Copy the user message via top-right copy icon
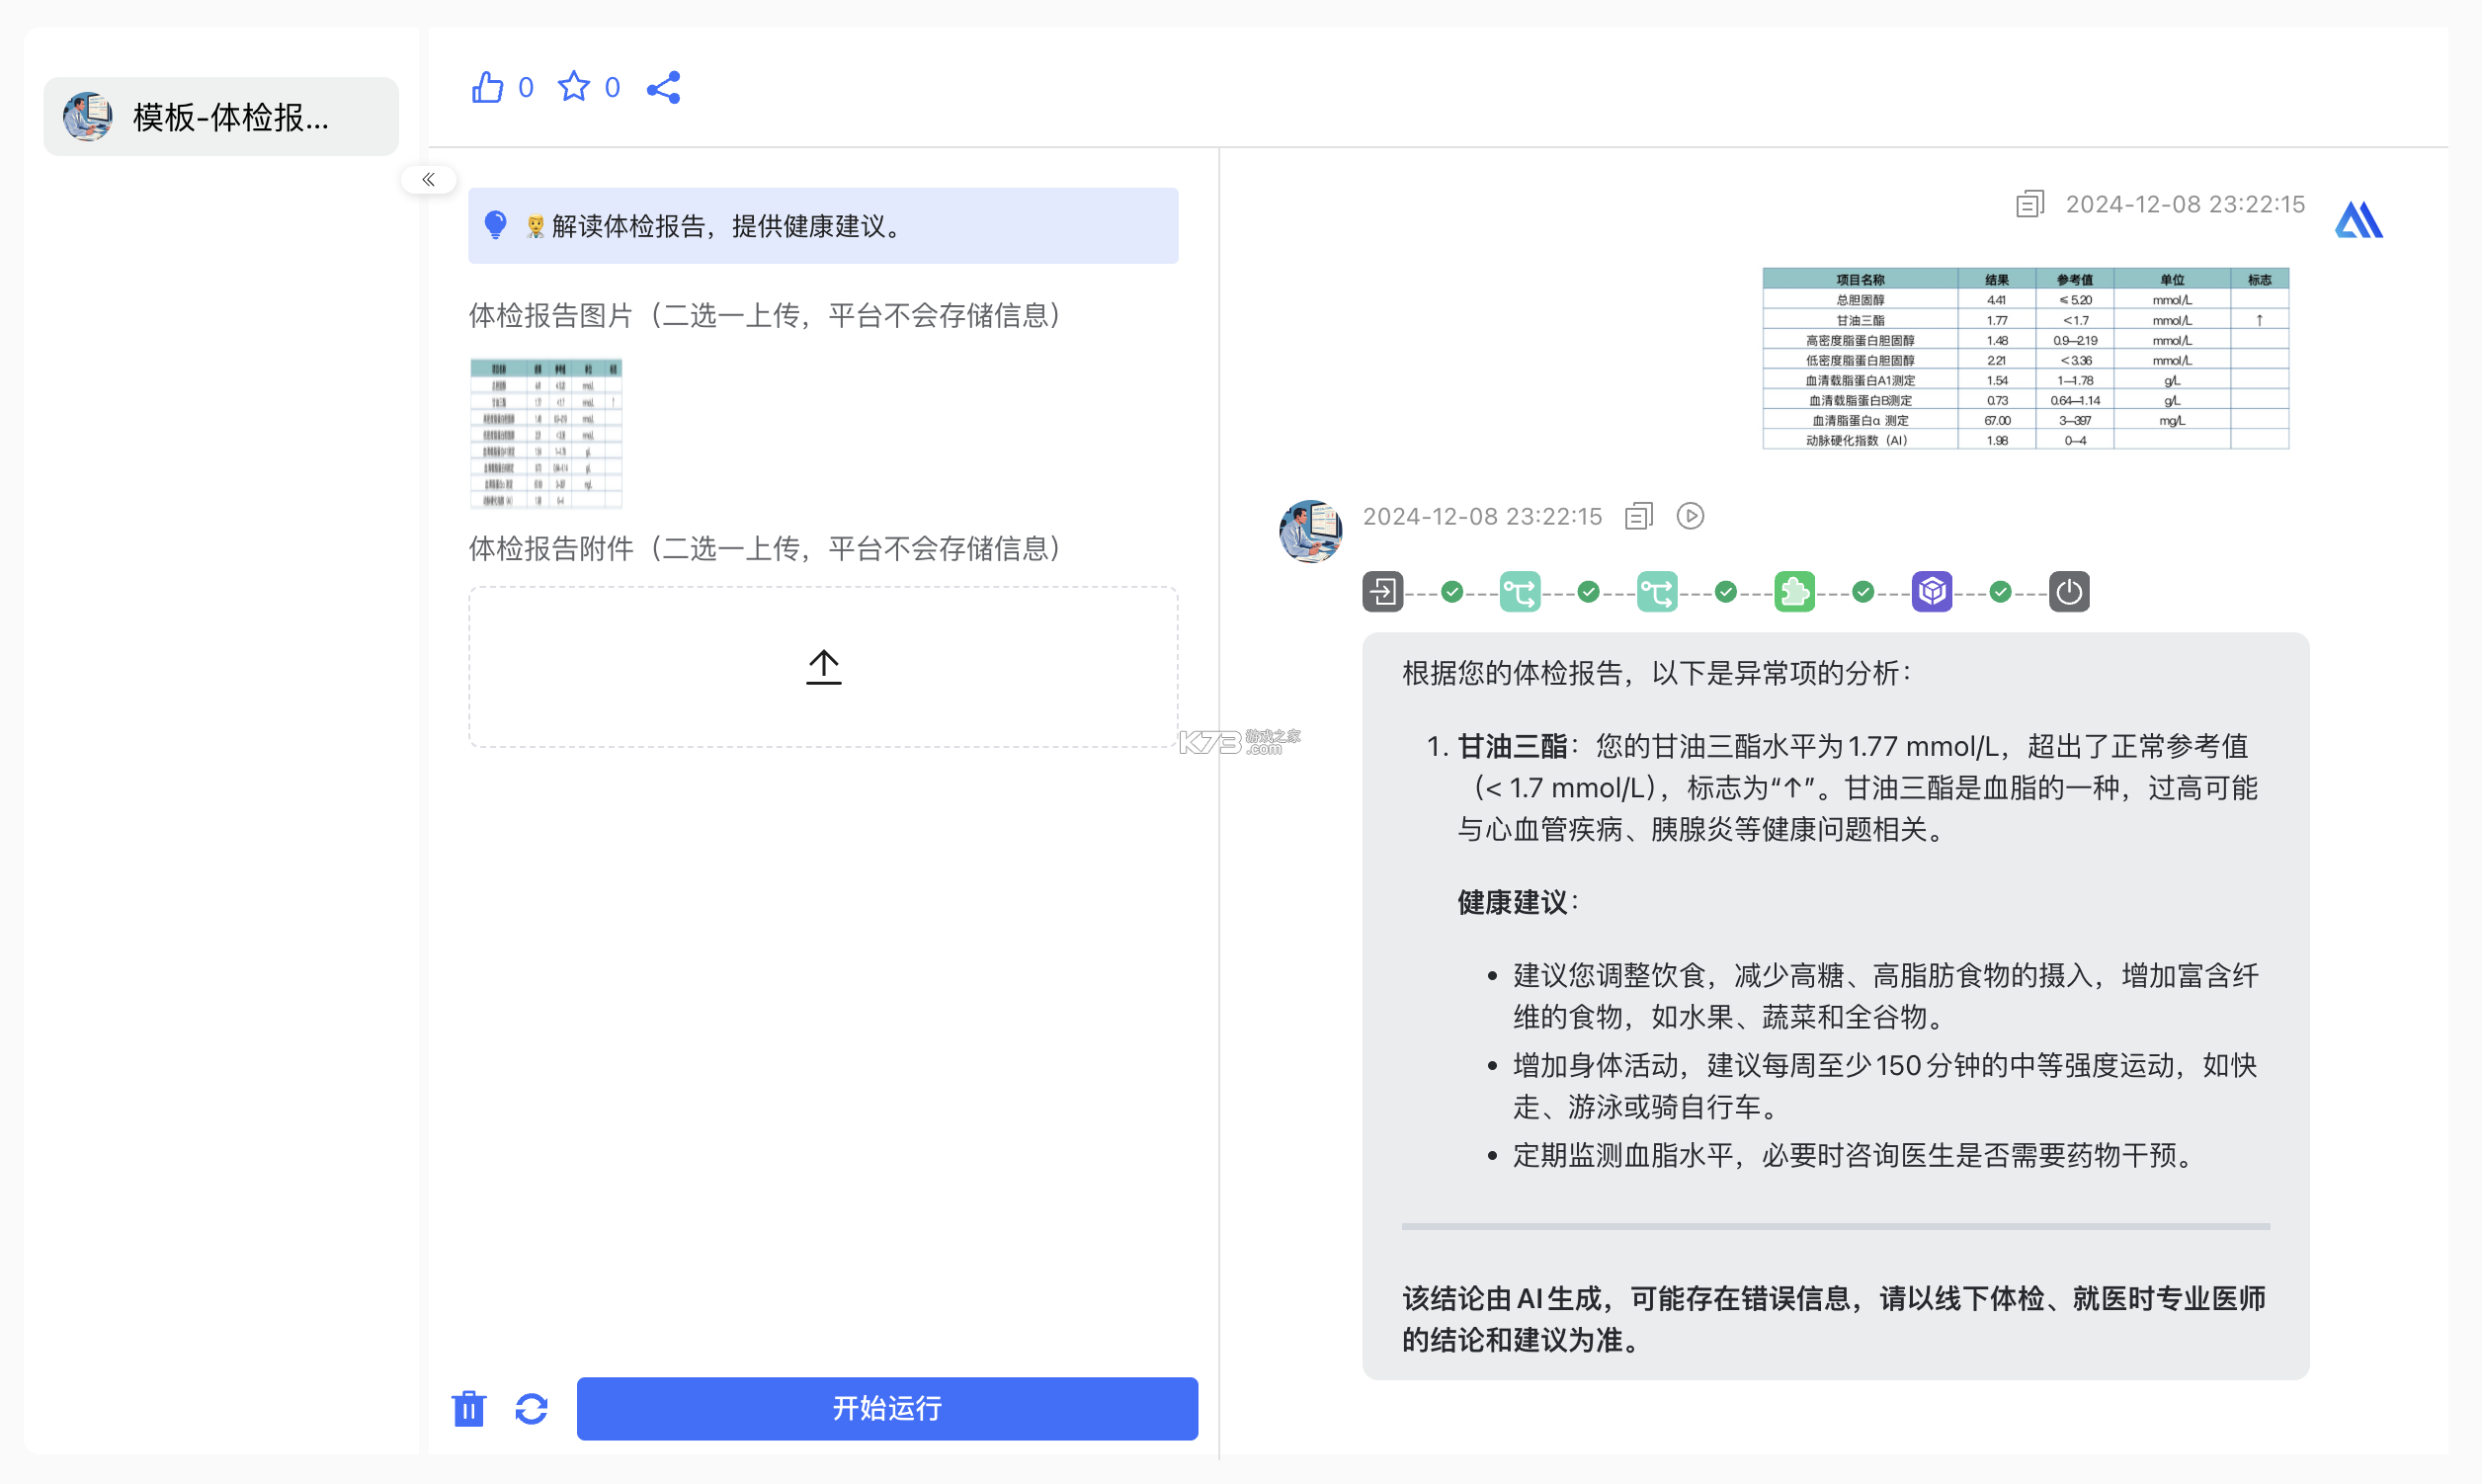The height and width of the screenshot is (1484, 2482). pyautogui.click(x=2030, y=204)
